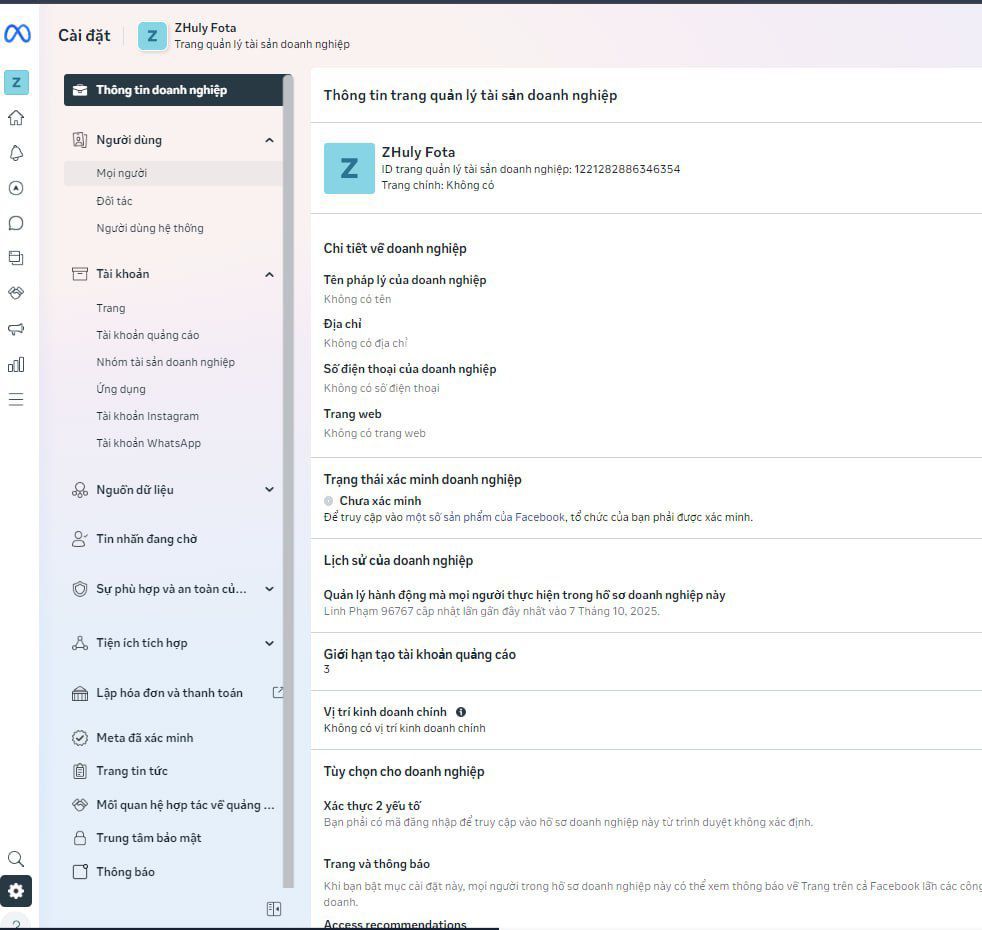This screenshot has width=982, height=930.
Task: Open Tài khoản Instagram entry
Action: point(147,416)
